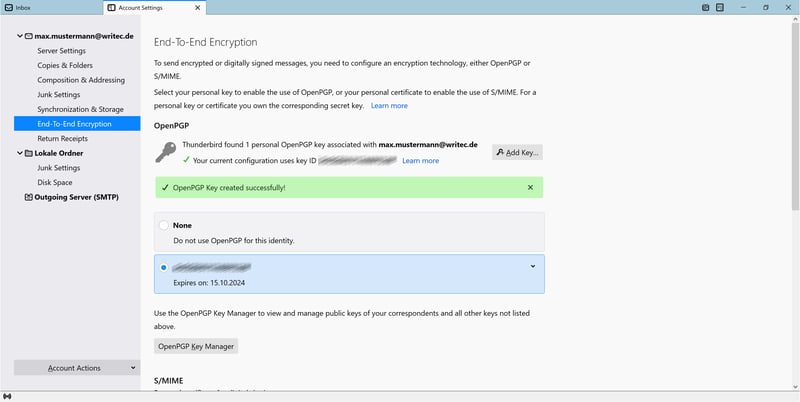Click the Add Key button
Viewport: 800px width, 402px height.
point(517,152)
